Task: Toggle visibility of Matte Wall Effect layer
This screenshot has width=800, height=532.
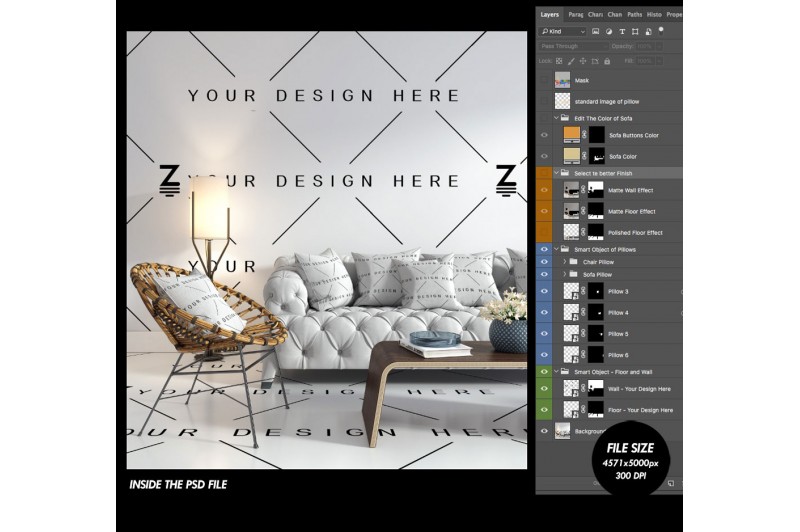Action: pyautogui.click(x=545, y=190)
